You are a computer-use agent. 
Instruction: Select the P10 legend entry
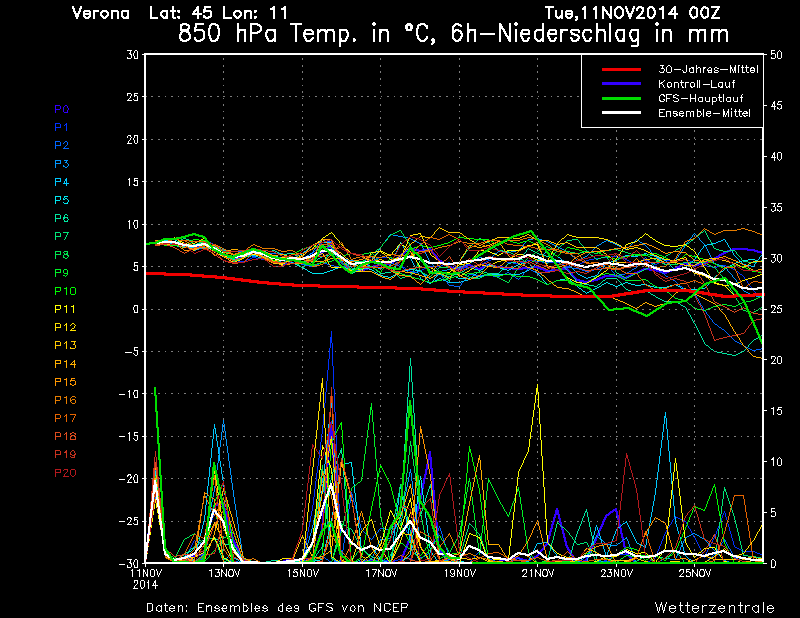(x=65, y=291)
